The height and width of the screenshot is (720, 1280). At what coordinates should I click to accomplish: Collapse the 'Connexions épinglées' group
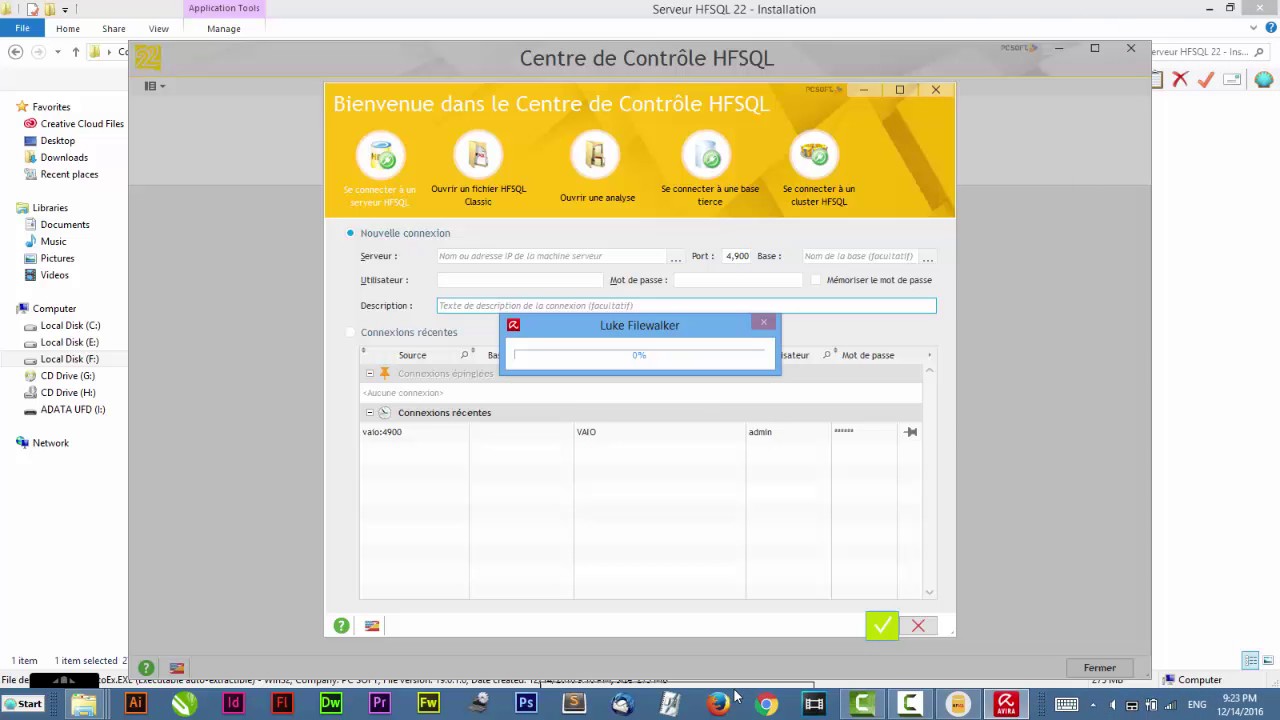click(x=369, y=373)
